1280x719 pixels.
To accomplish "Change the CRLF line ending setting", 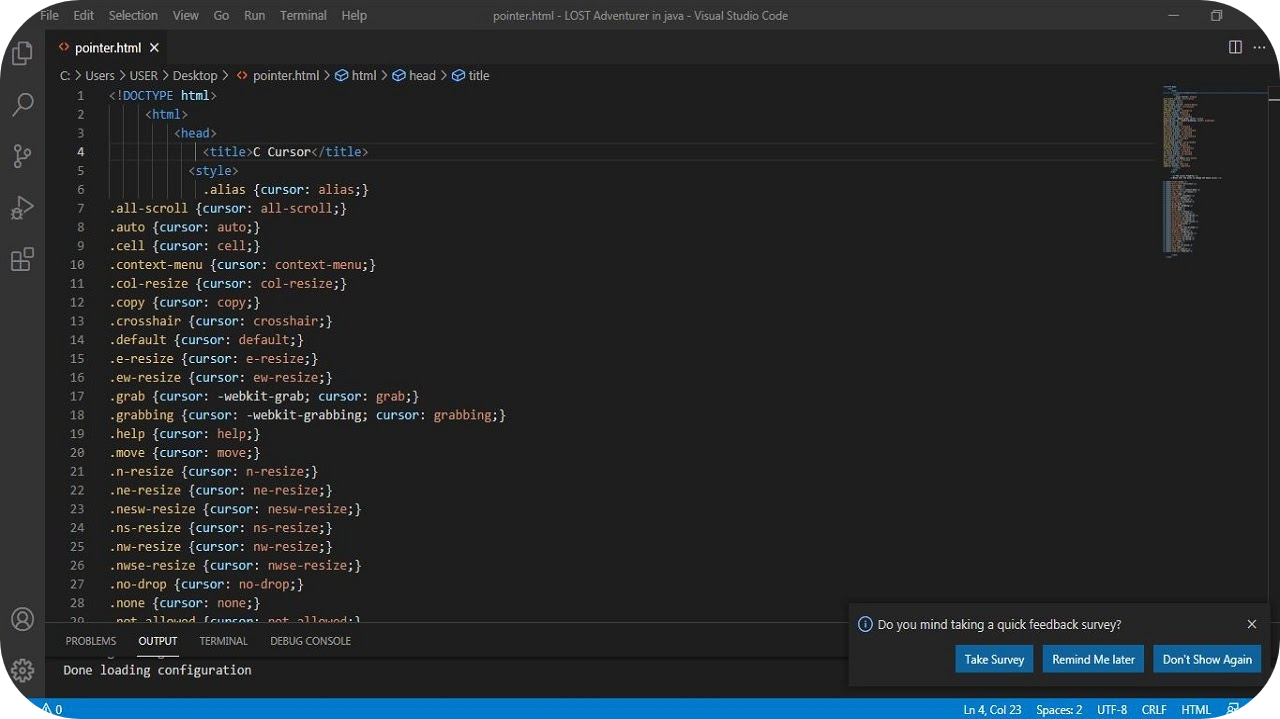I will [1153, 709].
